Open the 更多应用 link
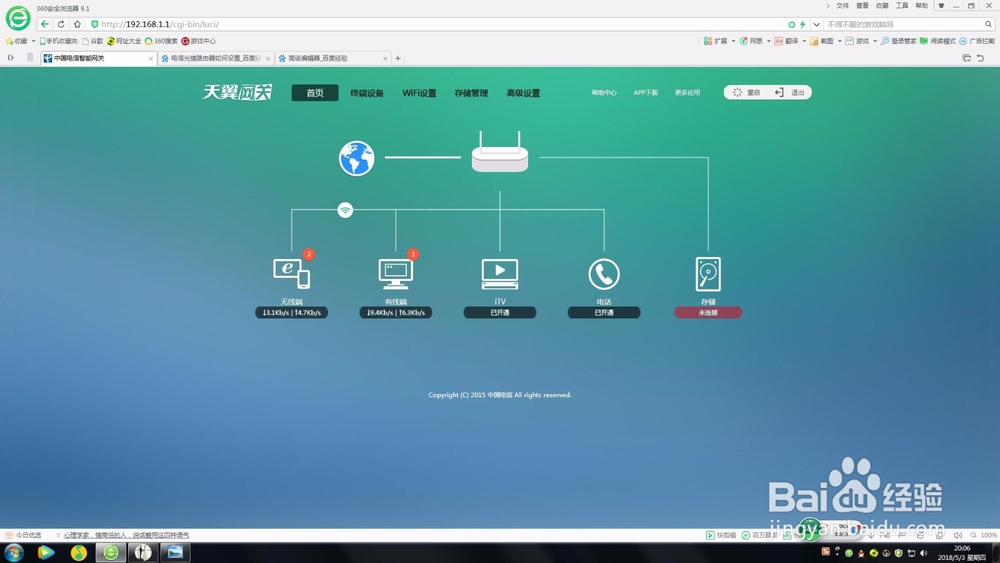 [x=688, y=92]
